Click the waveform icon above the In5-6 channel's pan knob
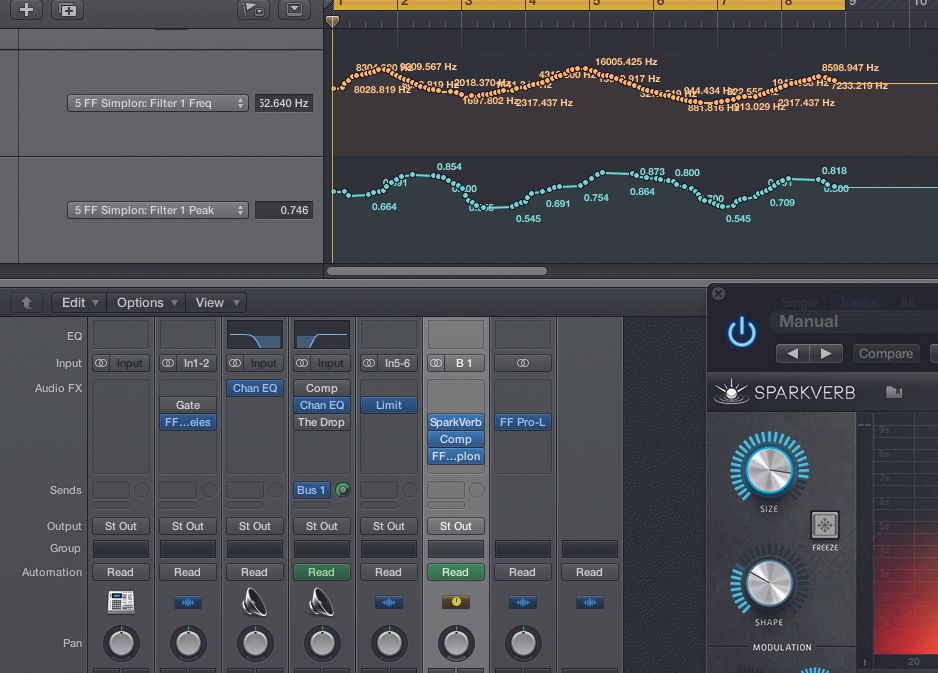Viewport: 938px width, 673px height. point(388,600)
